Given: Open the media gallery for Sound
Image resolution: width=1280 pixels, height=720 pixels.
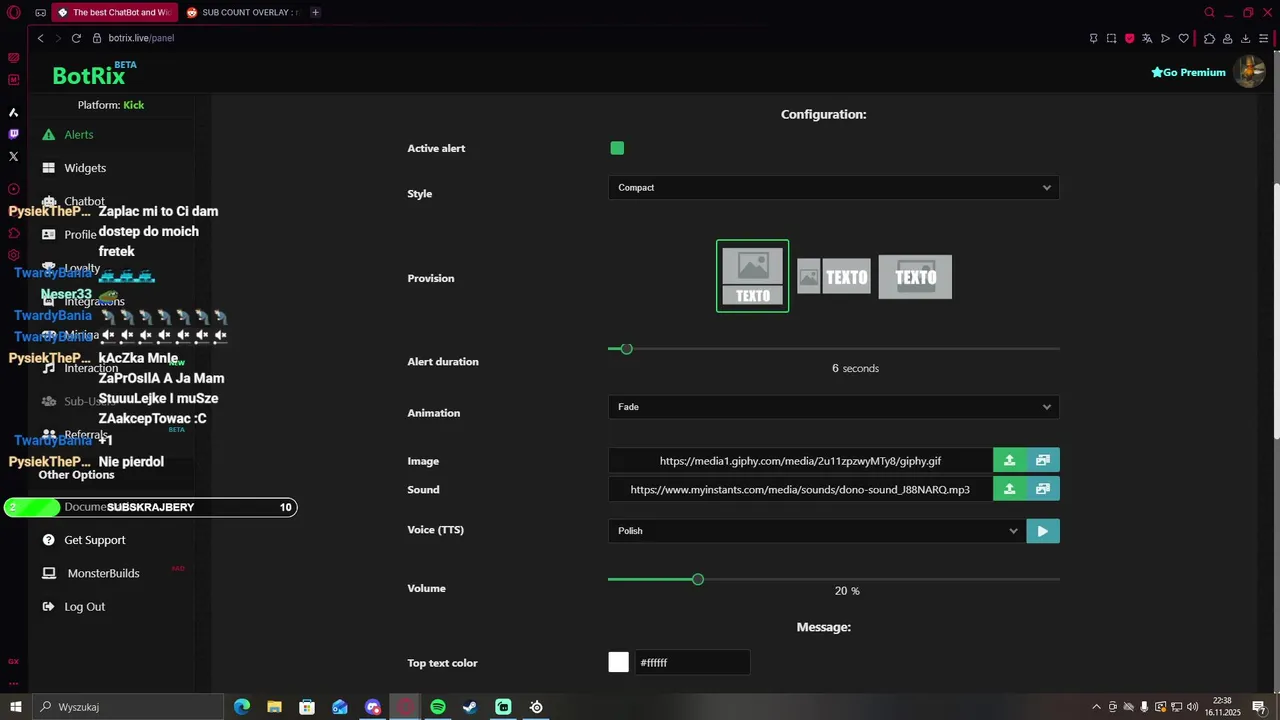Looking at the screenshot, I should click(1043, 490).
